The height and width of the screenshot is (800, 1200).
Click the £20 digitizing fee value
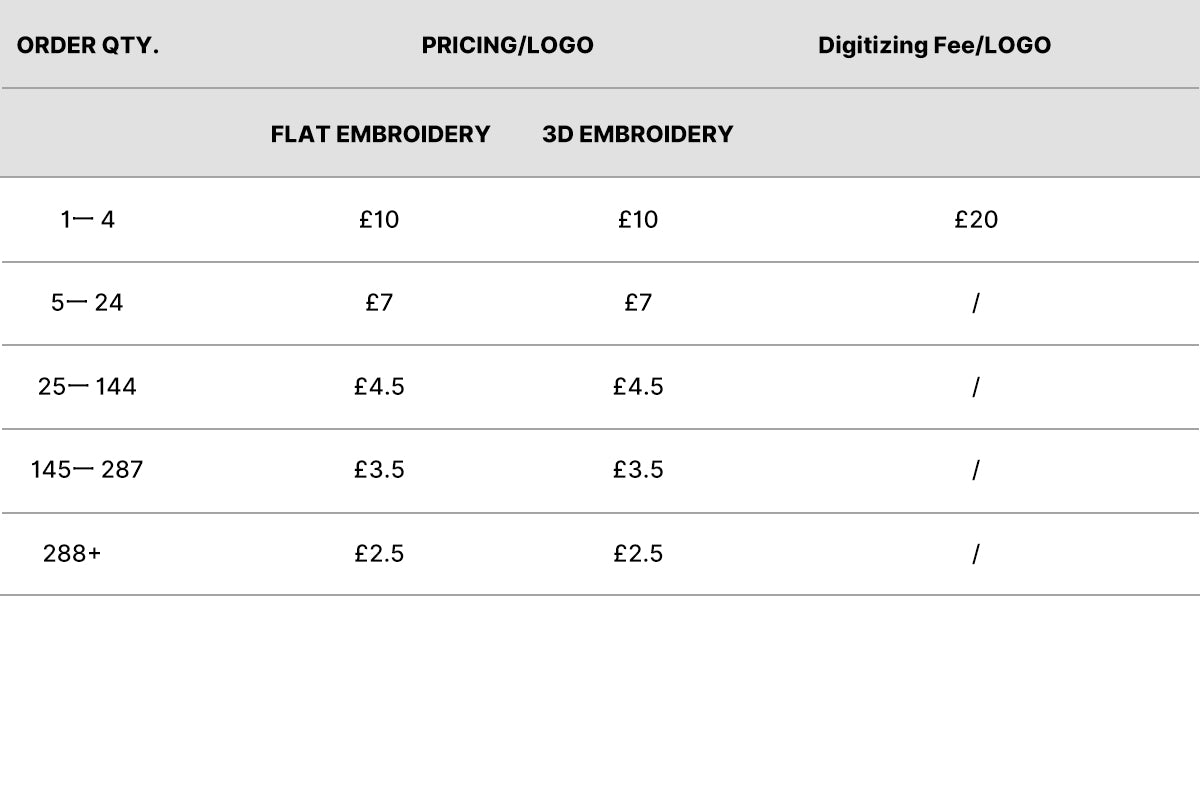pos(976,220)
